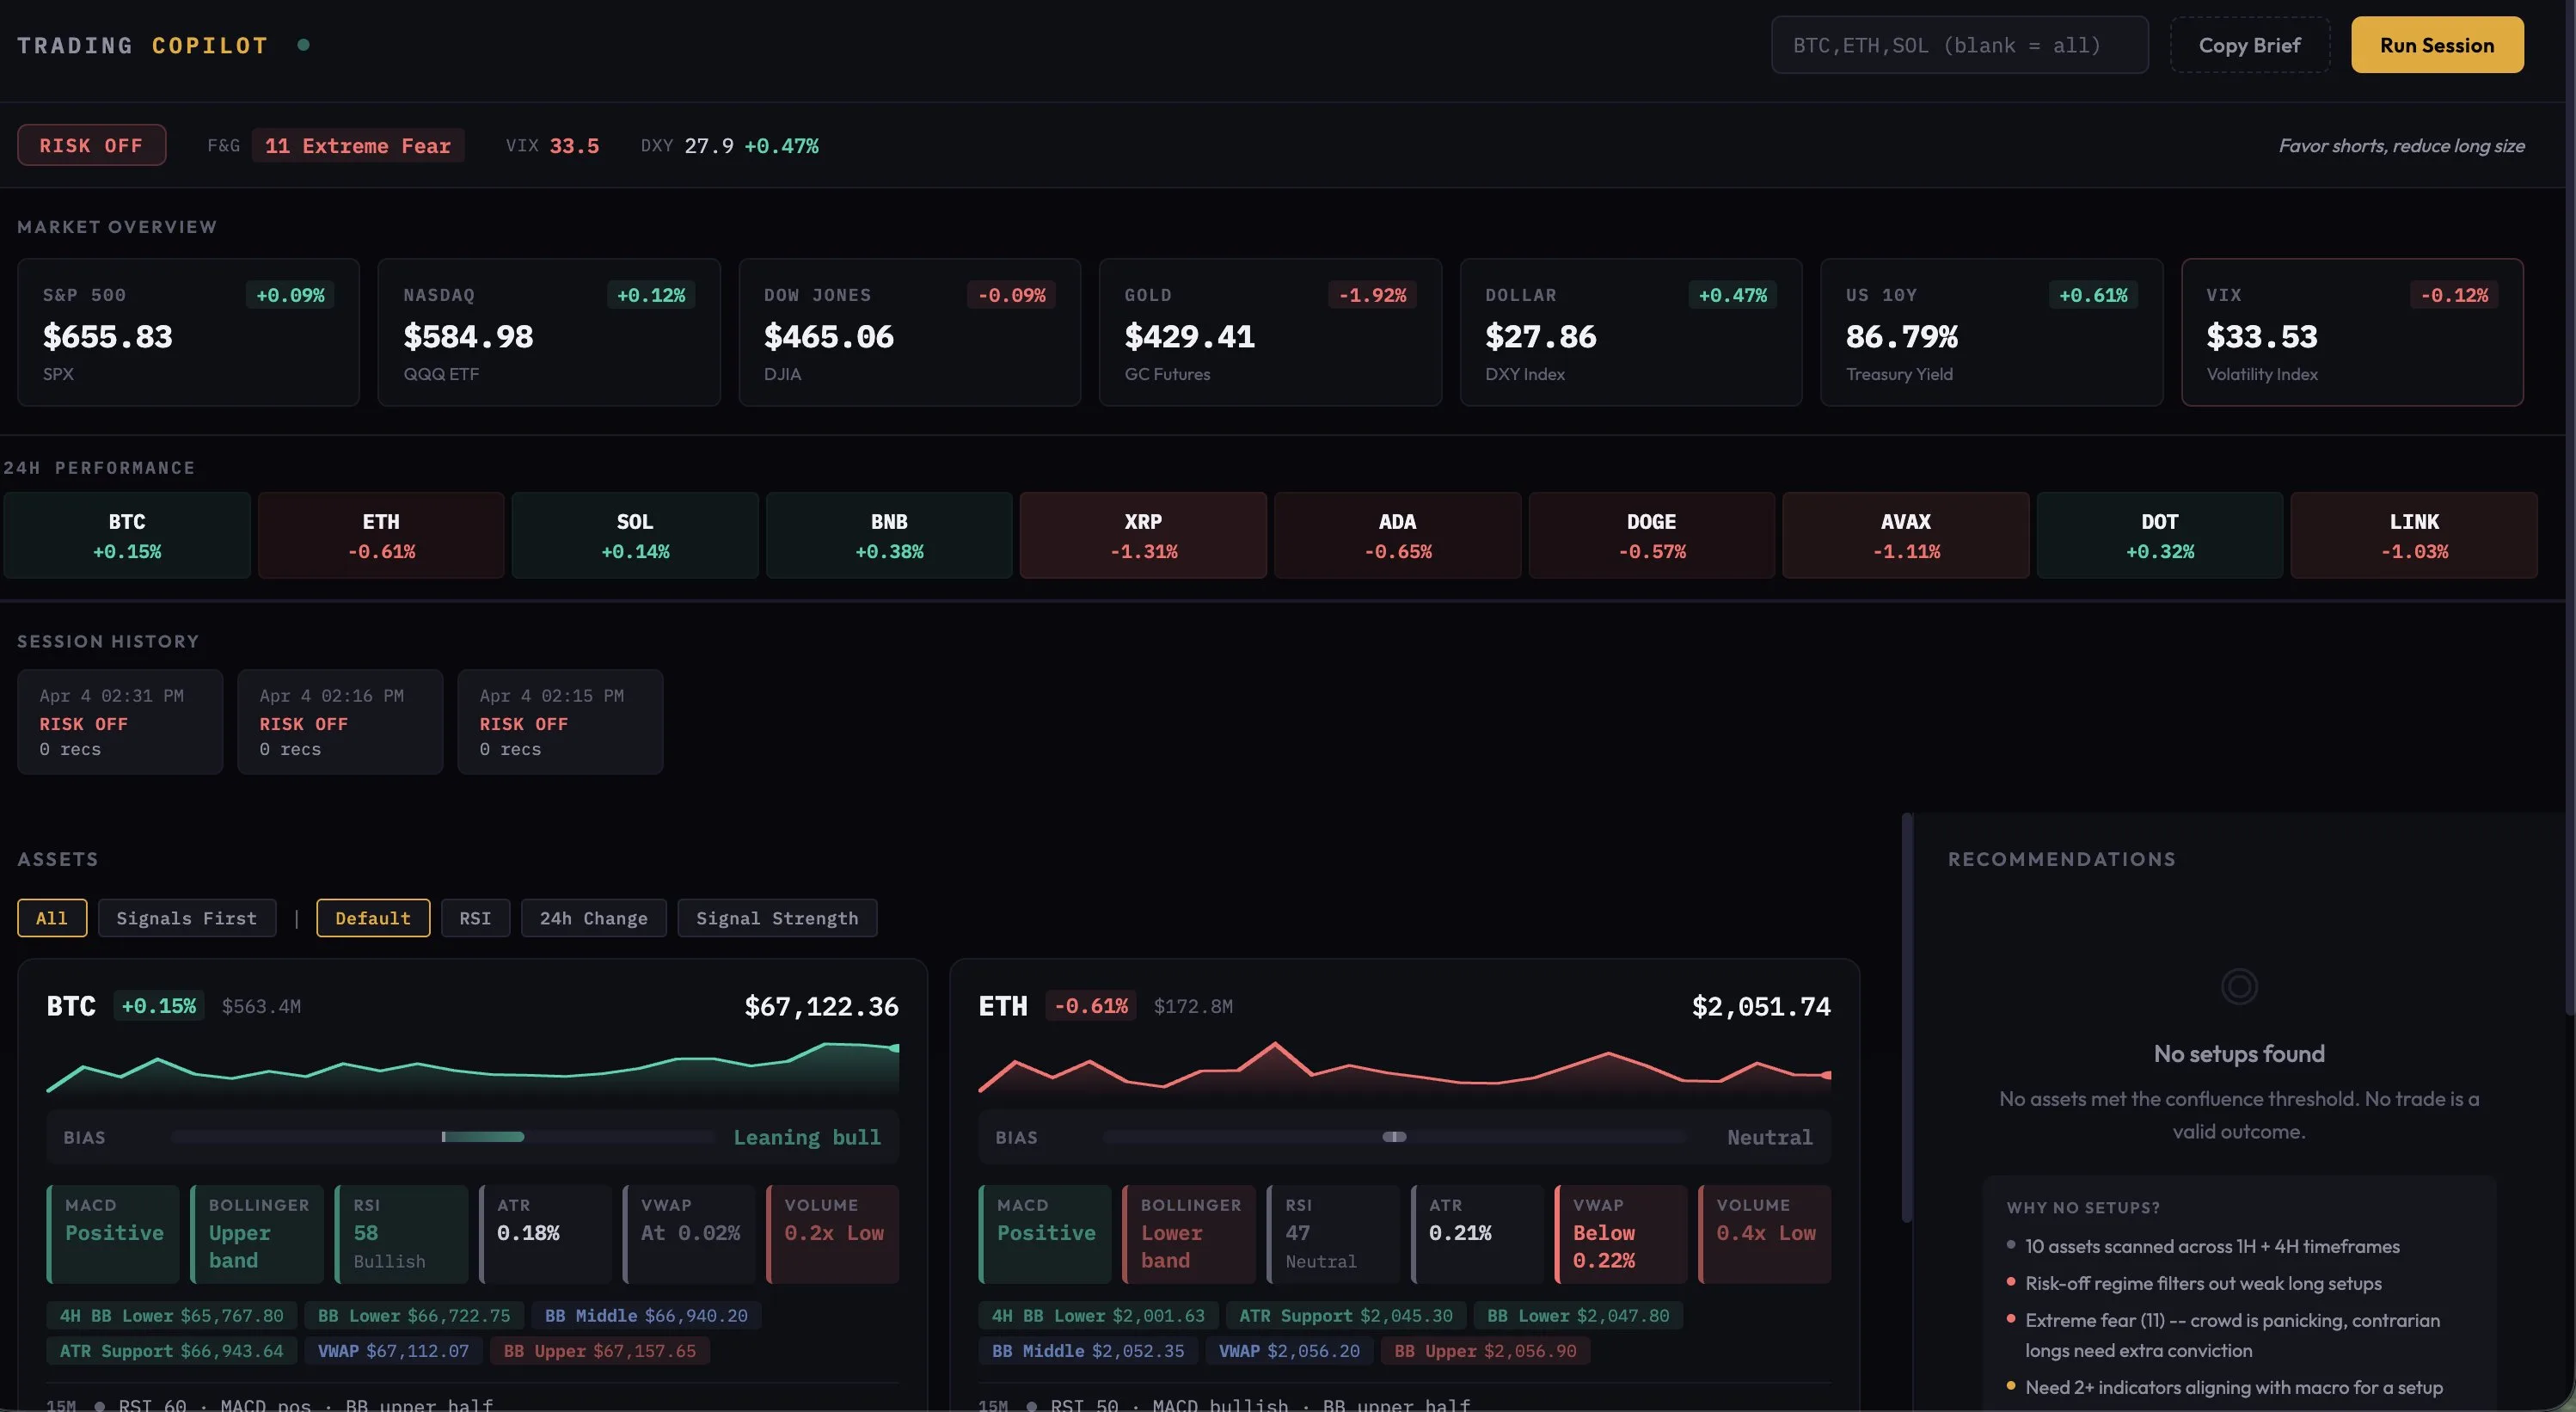Screen dimensions: 2576x1412
Task: Click the RISK OFF regime badge
Action: [91, 146]
